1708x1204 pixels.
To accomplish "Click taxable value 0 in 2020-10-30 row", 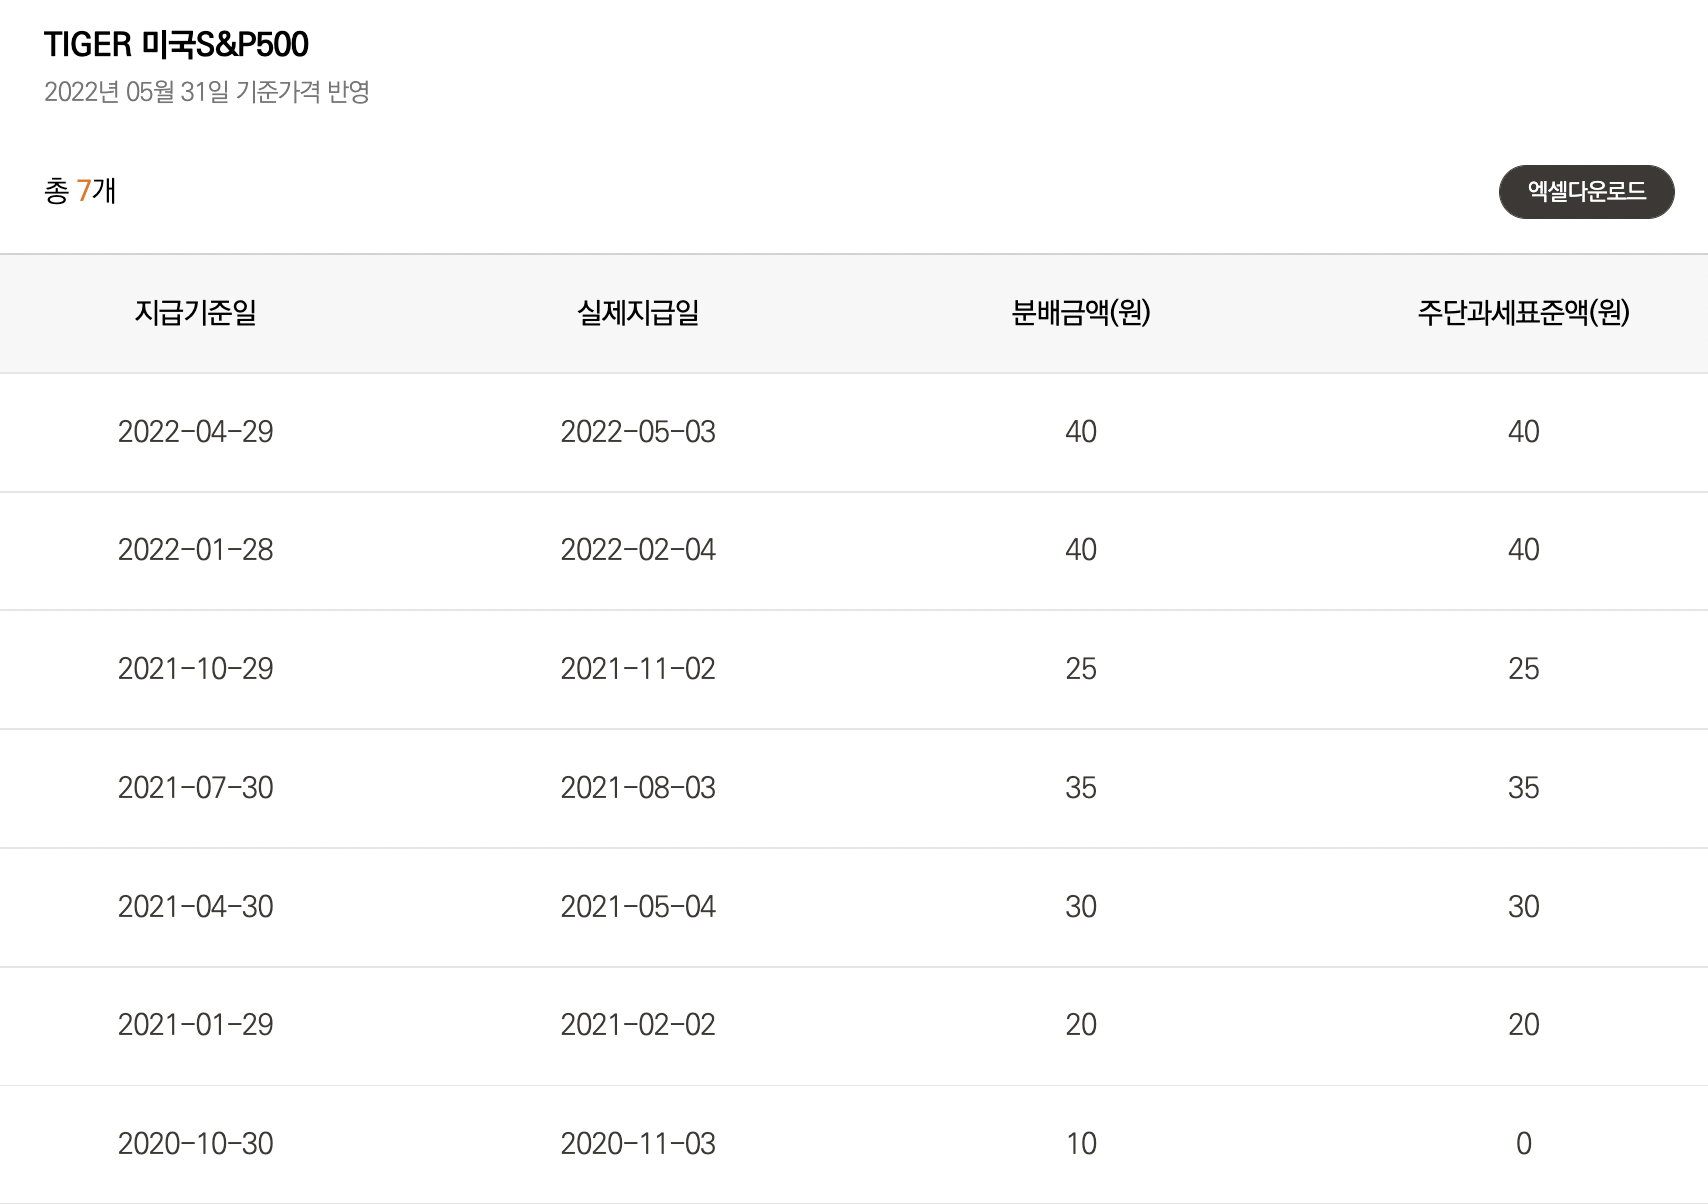I will pyautogui.click(x=1523, y=1144).
